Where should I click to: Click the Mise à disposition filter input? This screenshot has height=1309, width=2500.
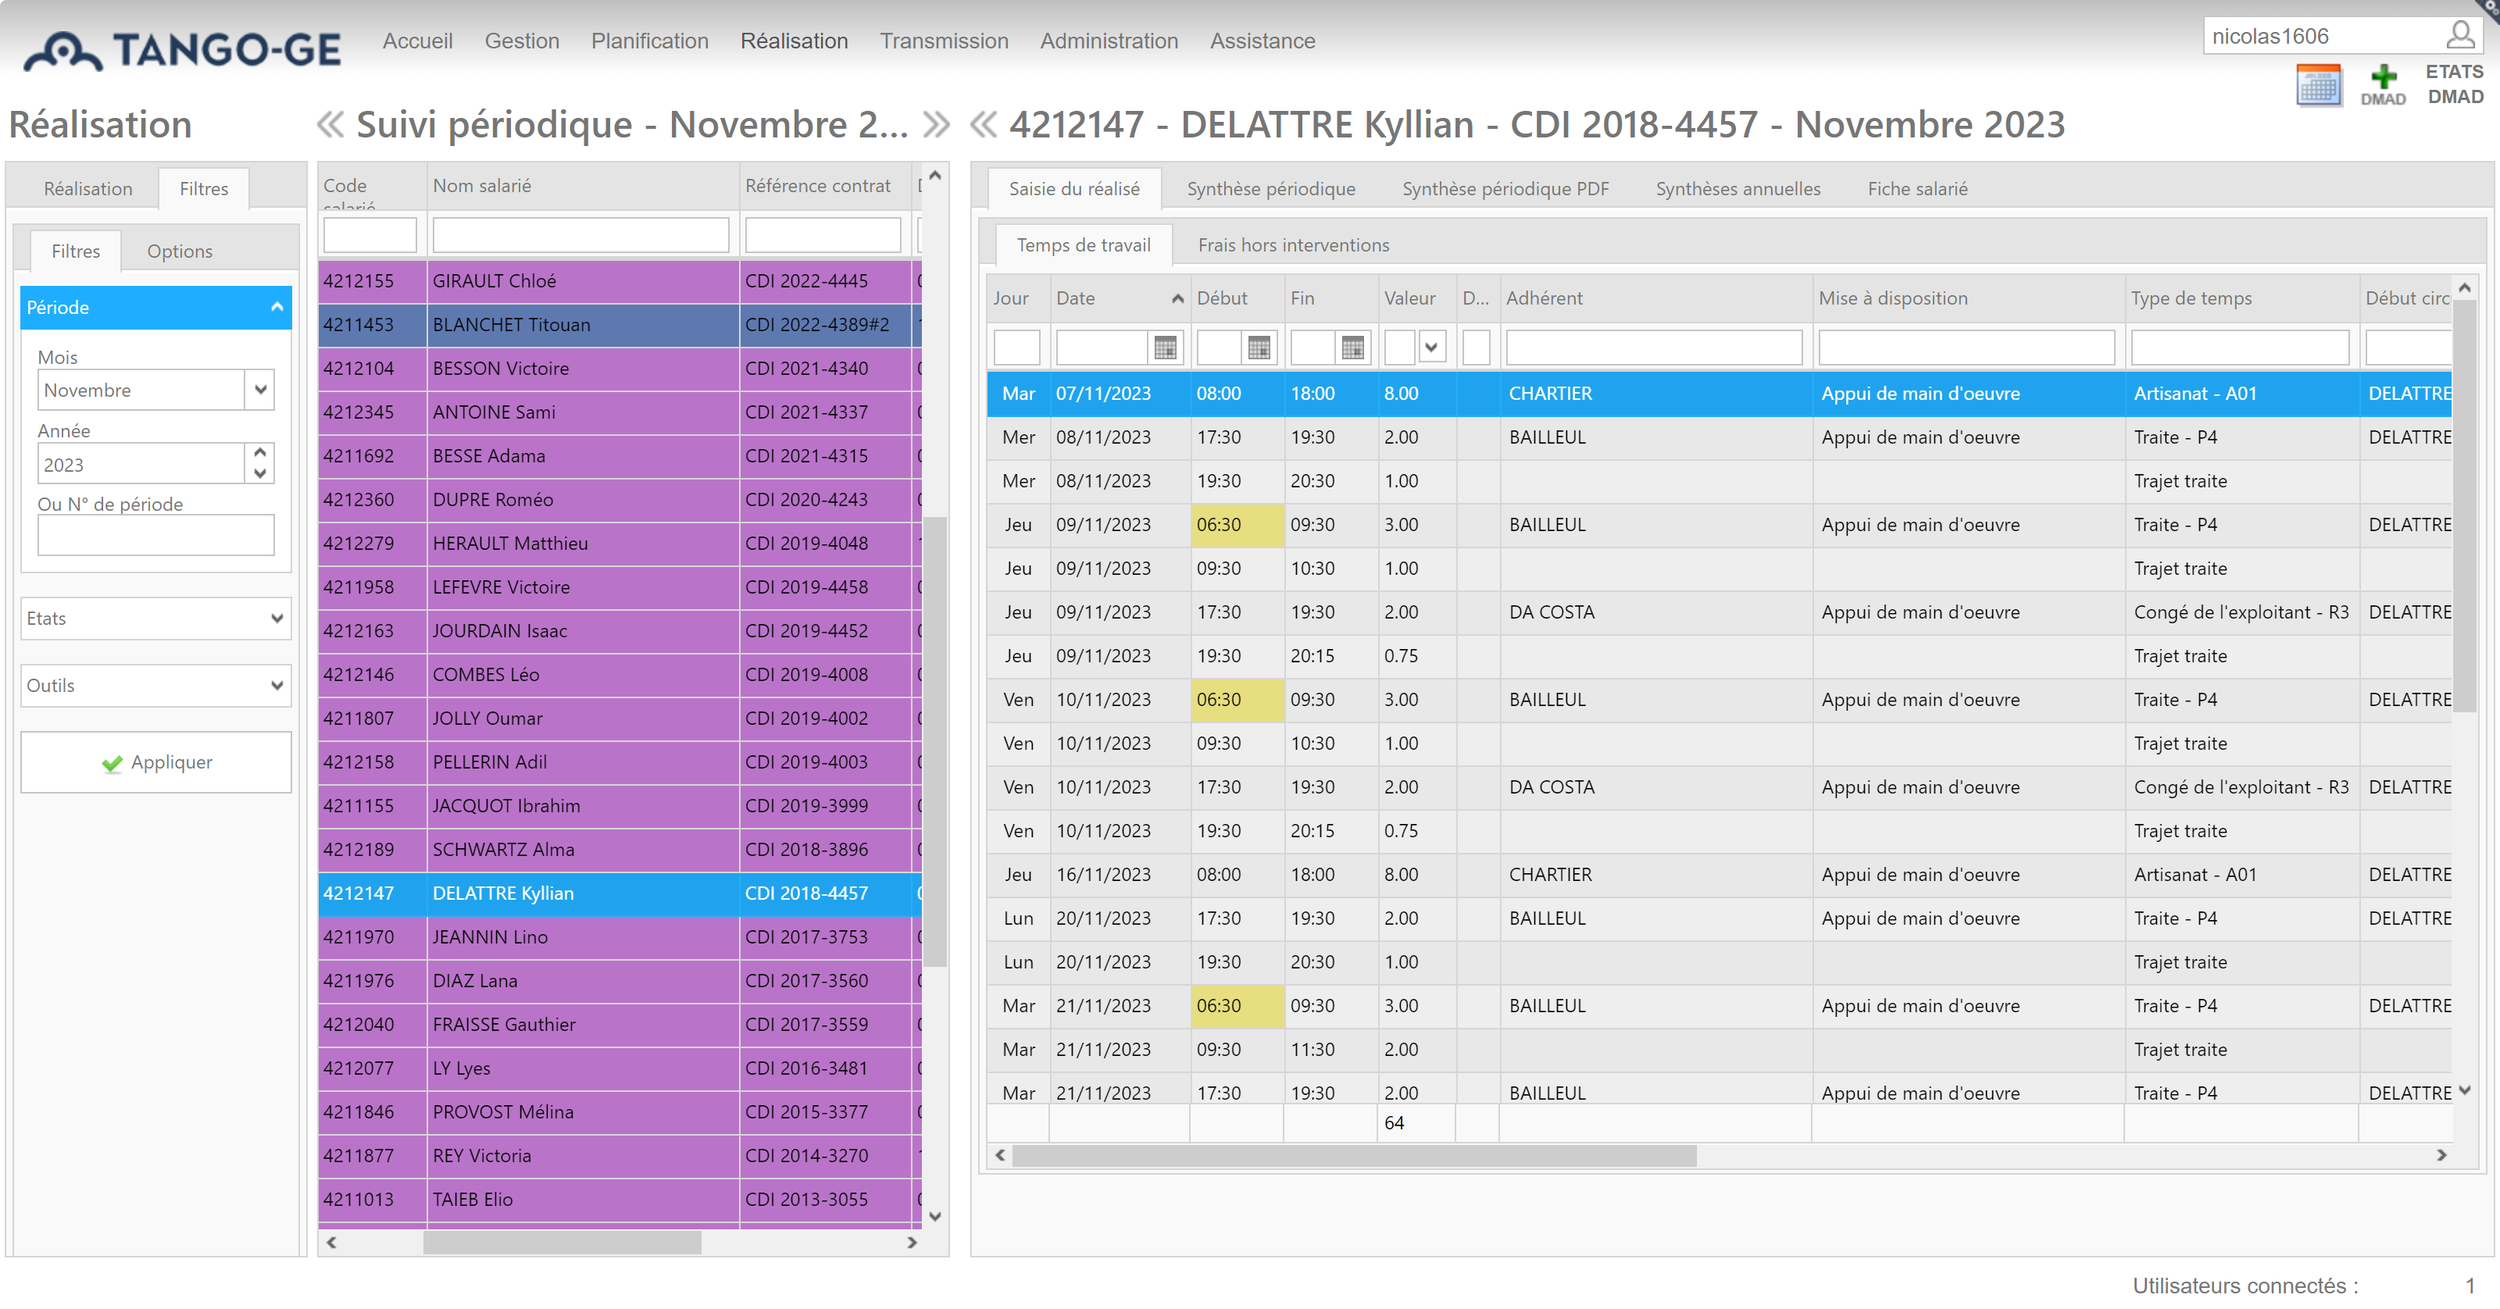1967,348
